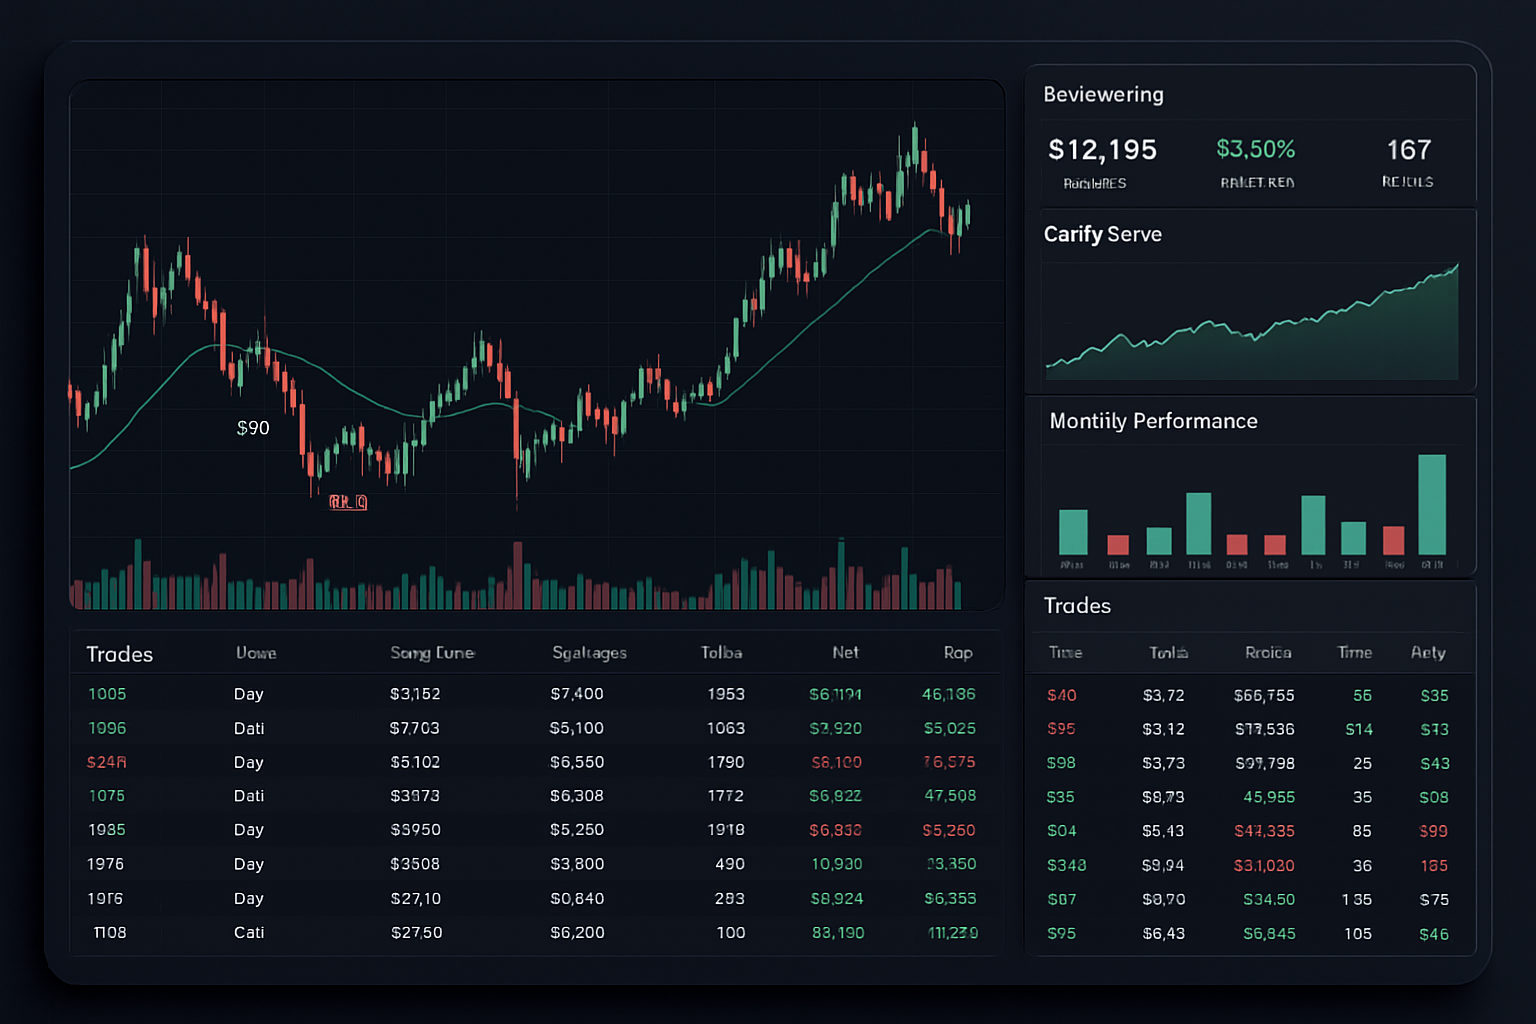The height and width of the screenshot is (1024, 1536).
Task: Click the red annotation marker on the chart
Action: pos(347,503)
